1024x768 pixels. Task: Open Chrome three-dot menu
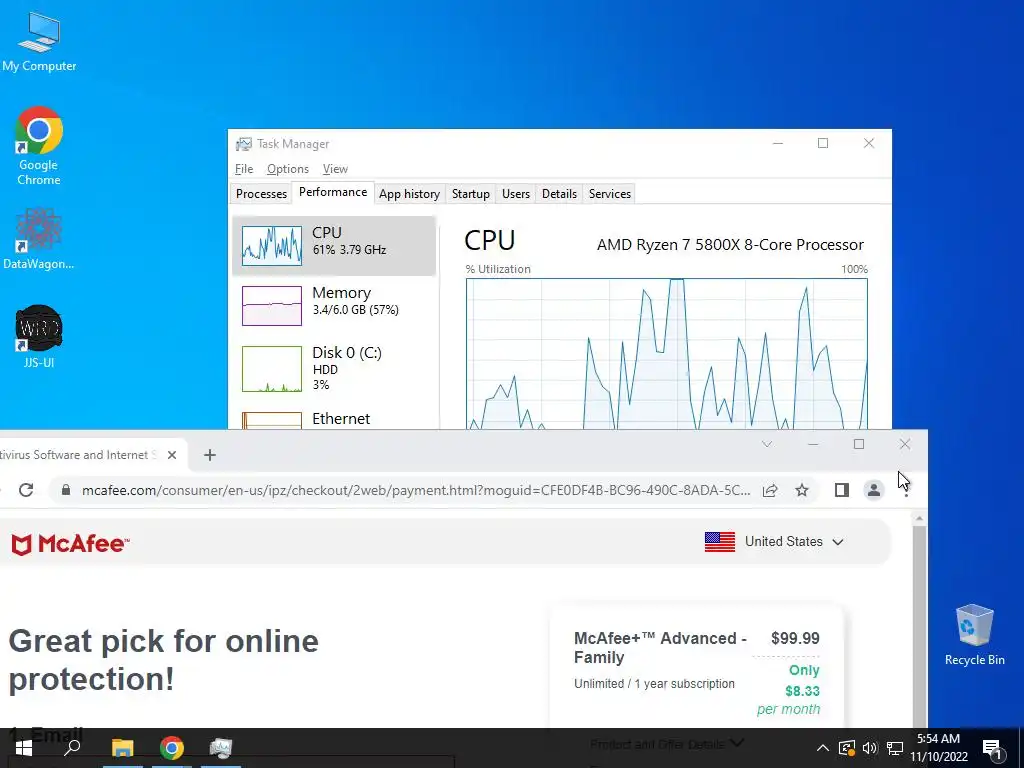tap(906, 490)
